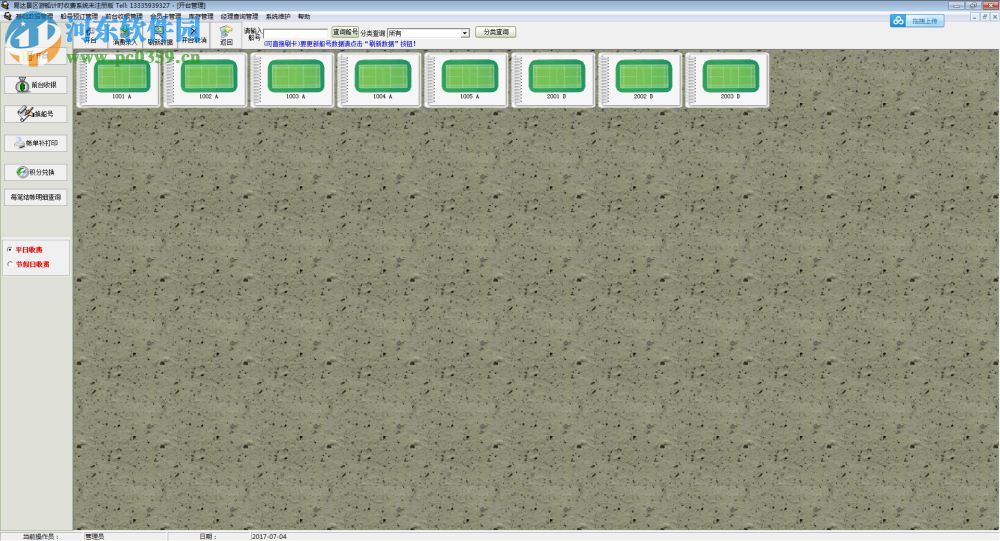This screenshot has height=541, width=1000.
Task: Choose boat card 1005 A
Action: pyautogui.click(x=466, y=79)
